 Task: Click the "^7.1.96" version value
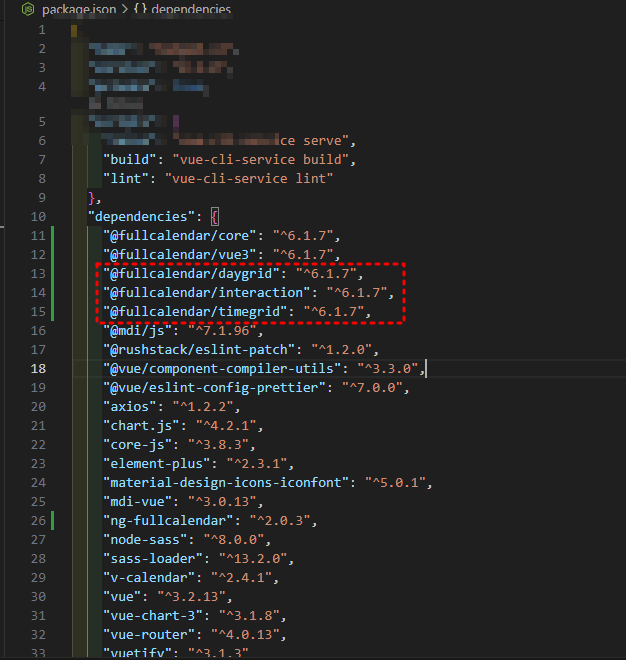pyautogui.click(x=222, y=331)
